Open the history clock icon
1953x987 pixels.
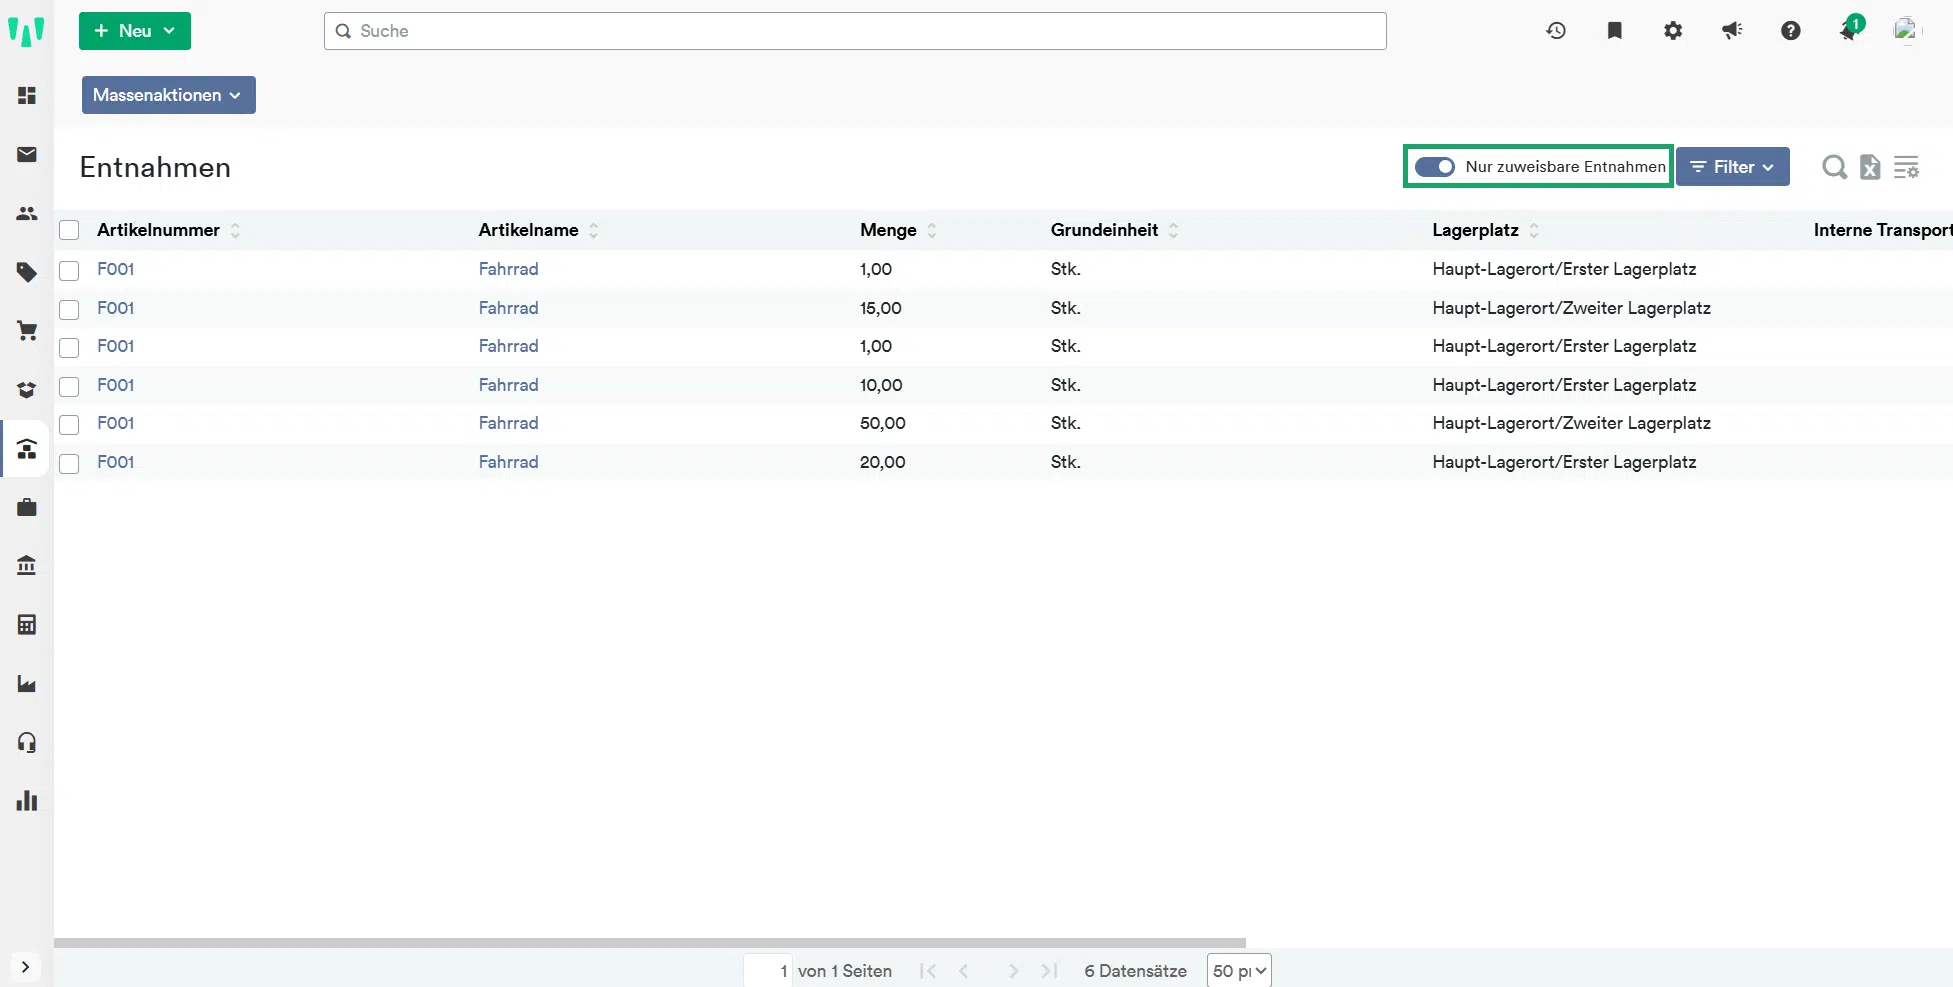(x=1556, y=31)
